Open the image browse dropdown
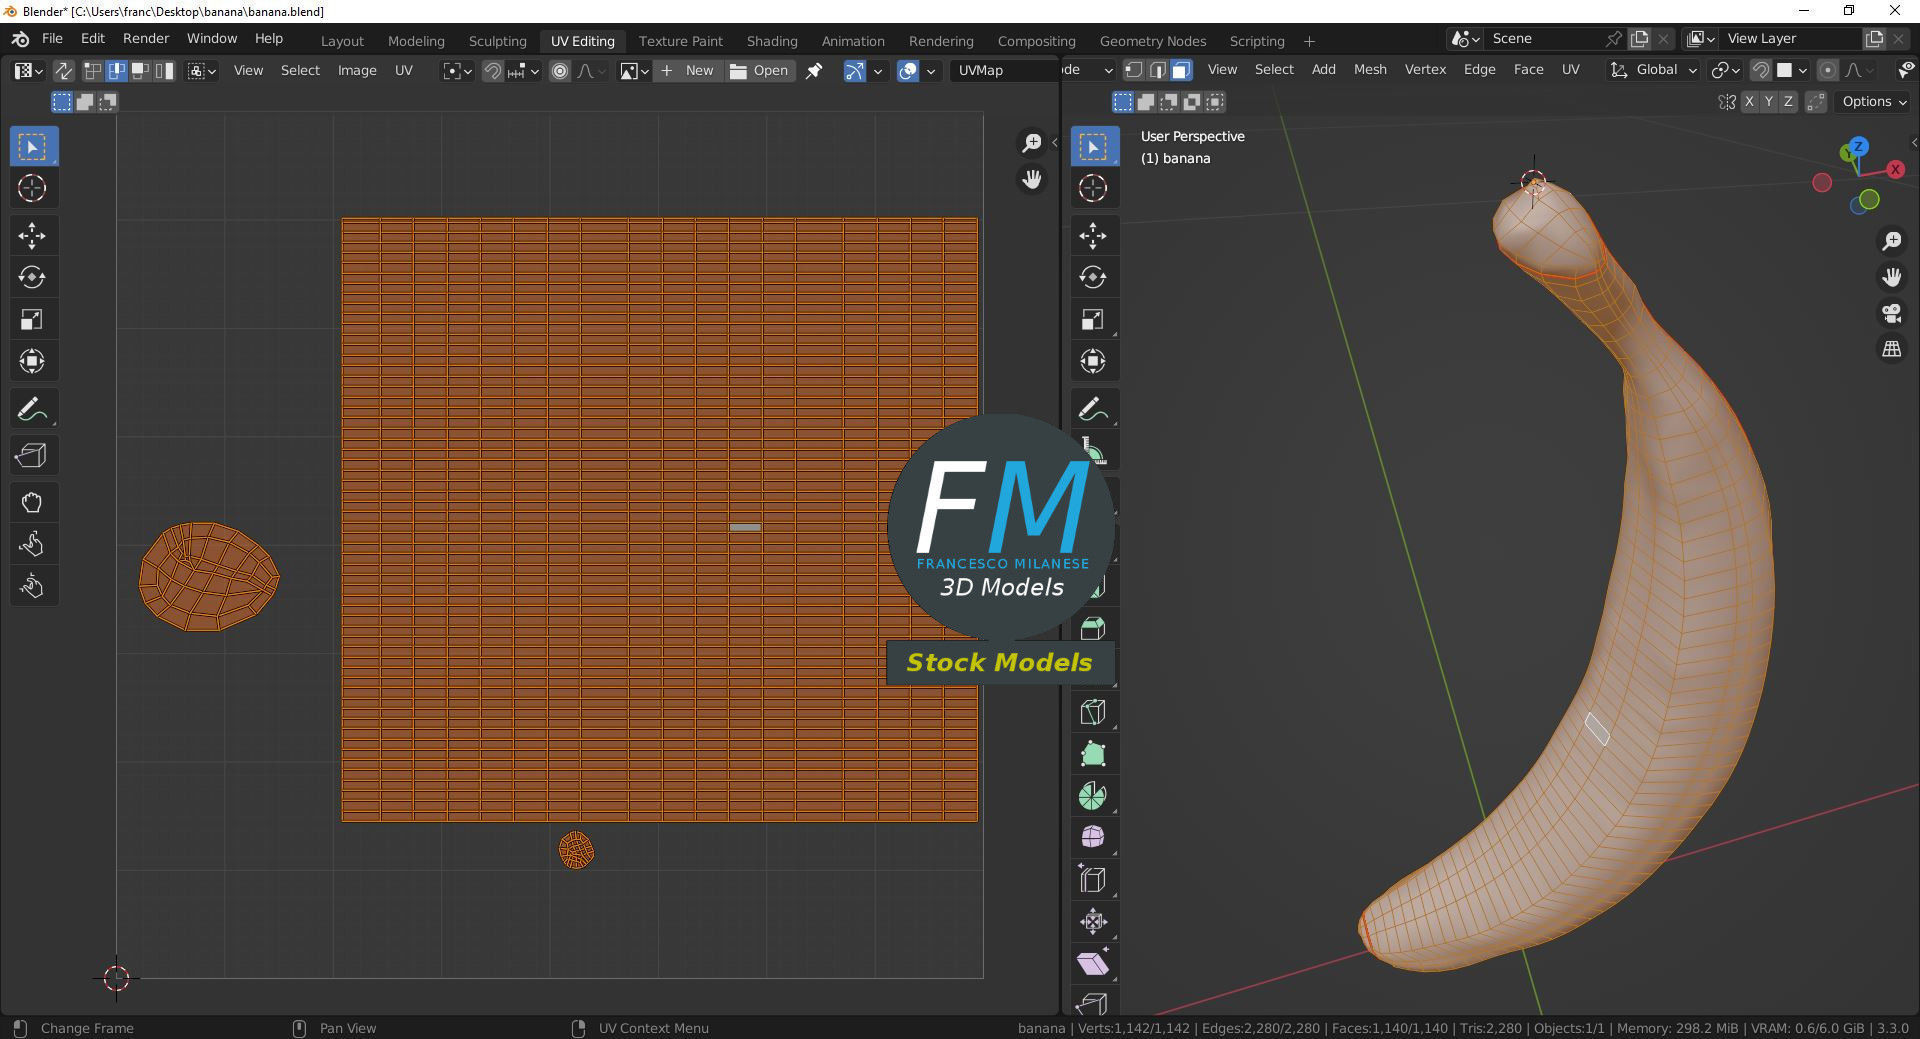 point(634,71)
